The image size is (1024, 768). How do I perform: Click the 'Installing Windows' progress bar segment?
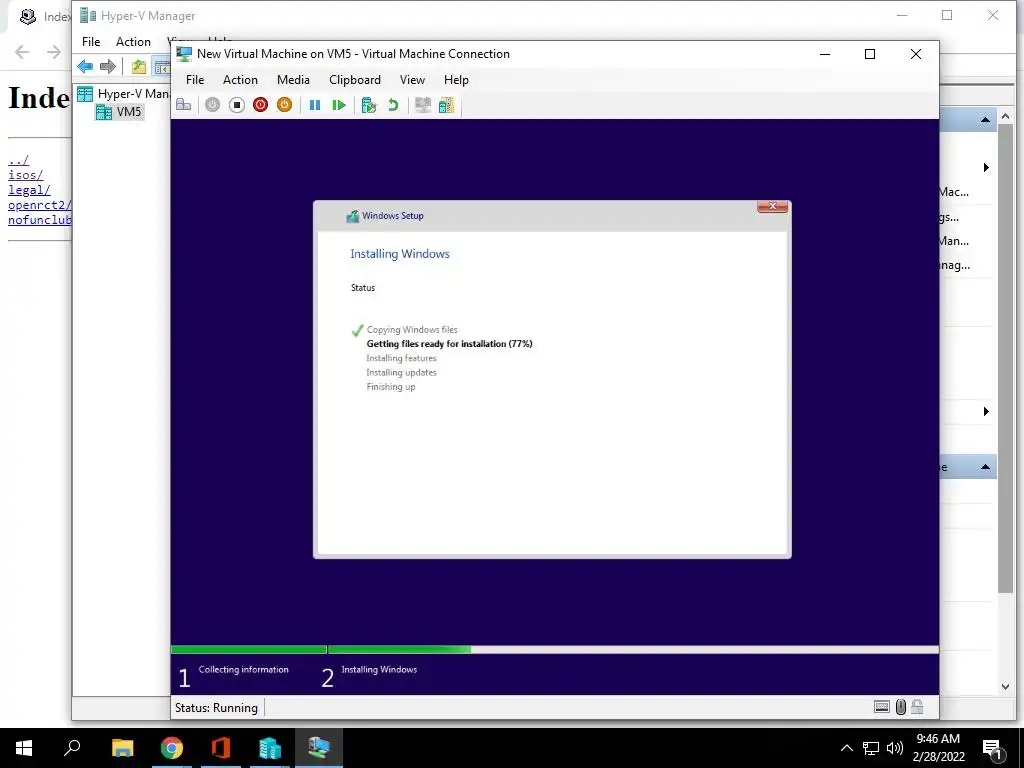pyautogui.click(x=633, y=650)
